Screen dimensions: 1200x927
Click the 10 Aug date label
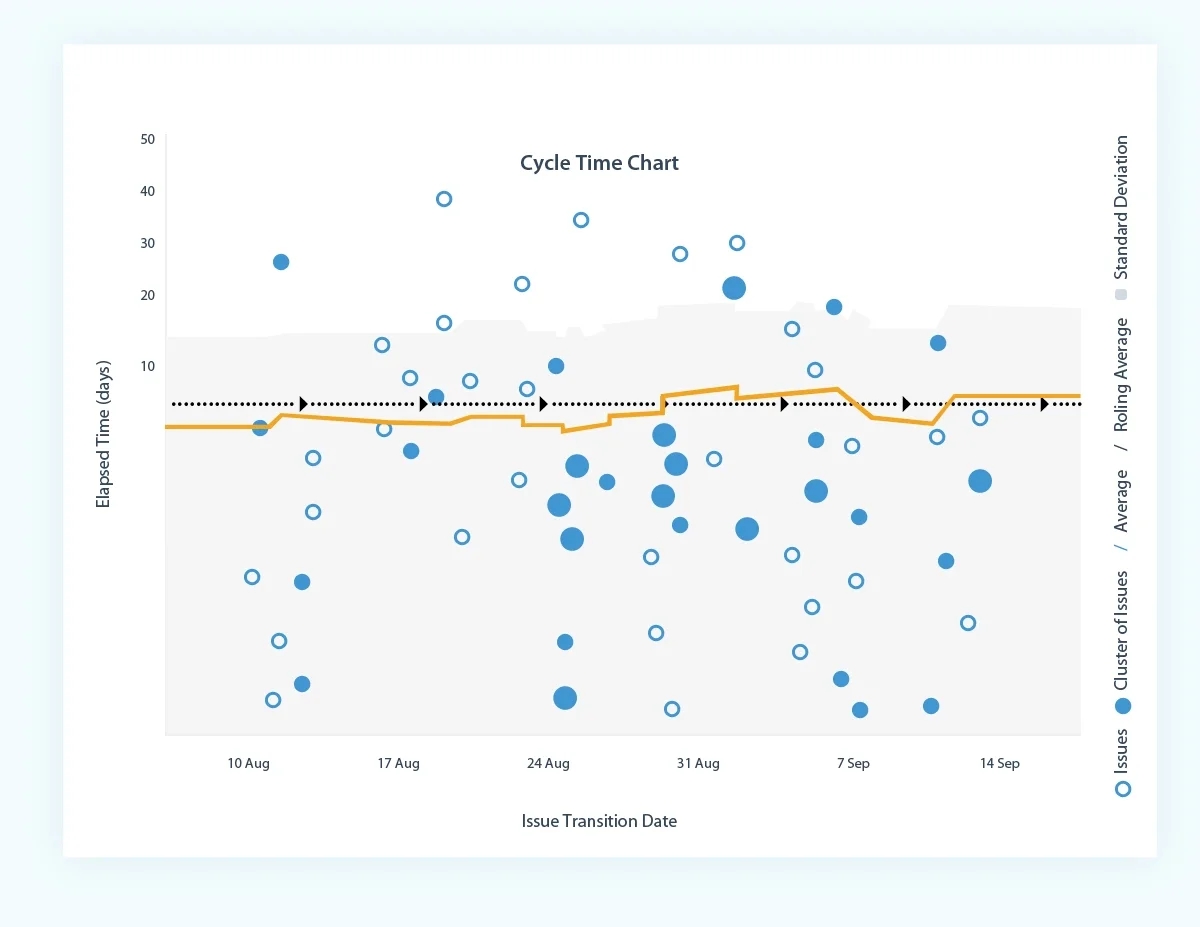pos(248,763)
